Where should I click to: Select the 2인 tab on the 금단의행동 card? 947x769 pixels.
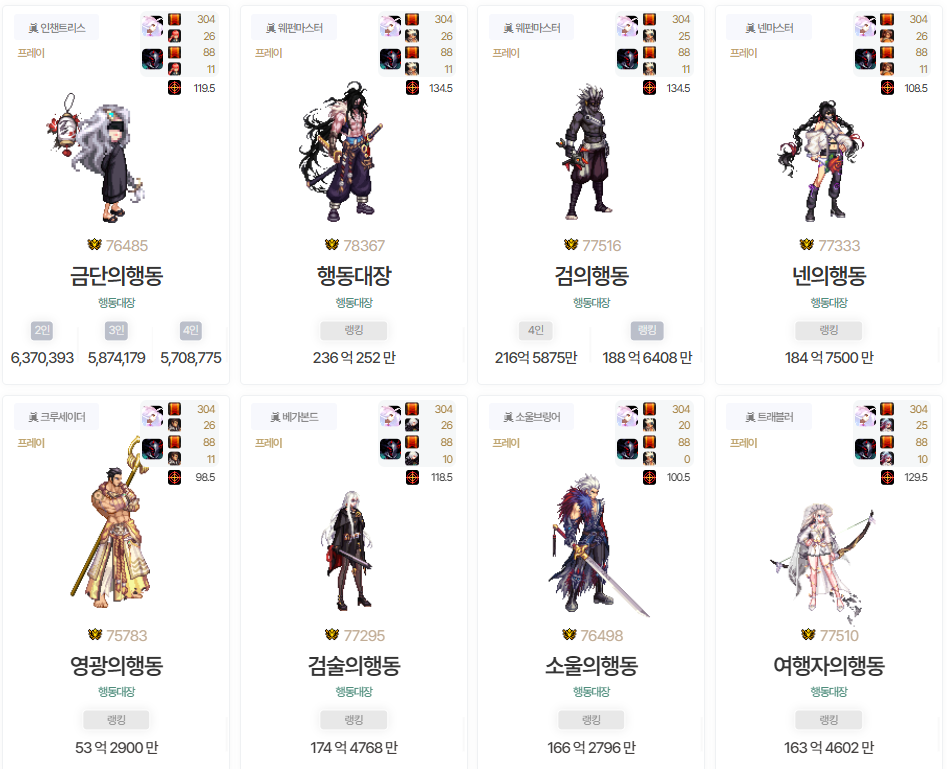[x=42, y=330]
